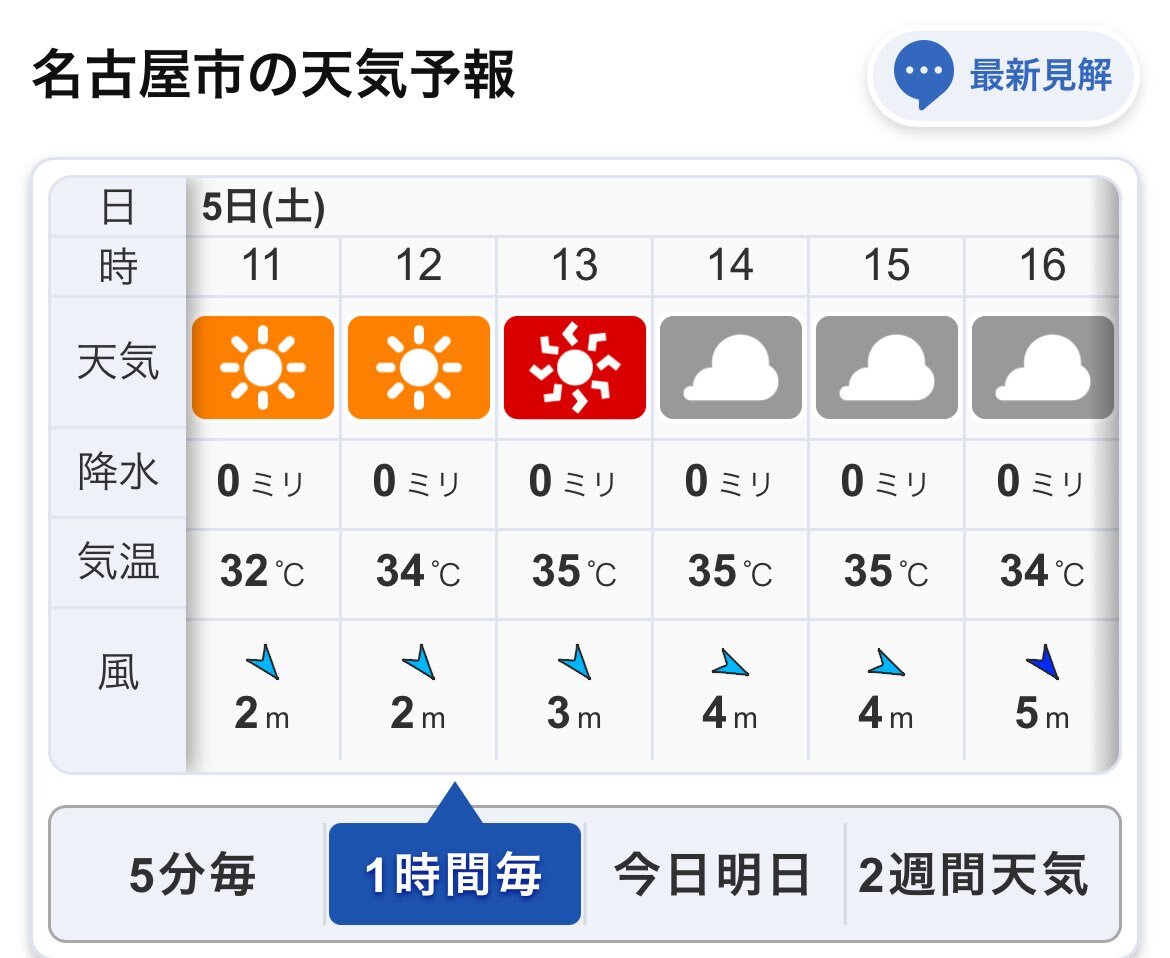This screenshot has height=958, width=1170.
Task: Select the 1時間毎 tab
Action: 454,874
